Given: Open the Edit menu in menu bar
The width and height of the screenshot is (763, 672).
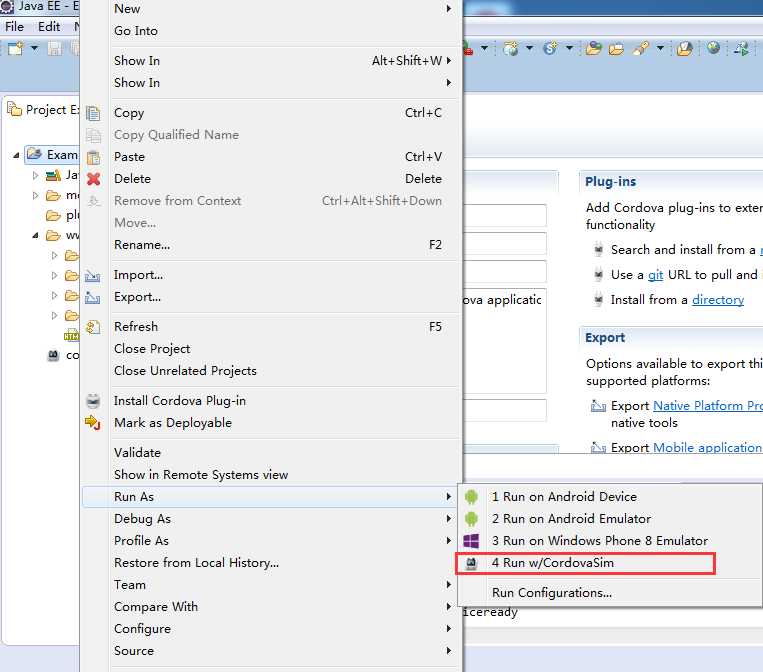Looking at the screenshot, I should click(x=49, y=26).
